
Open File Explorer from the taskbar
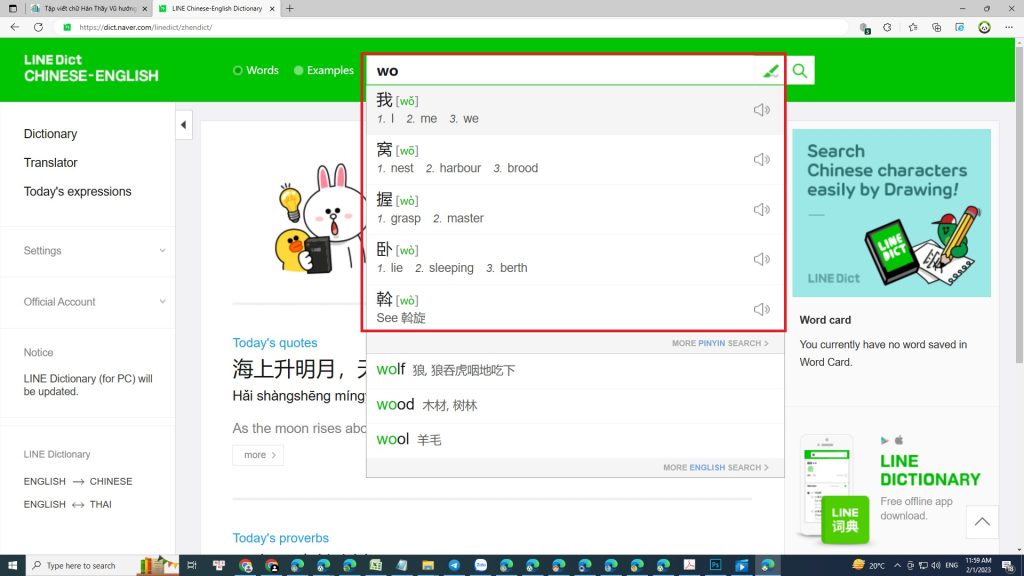[428, 566]
